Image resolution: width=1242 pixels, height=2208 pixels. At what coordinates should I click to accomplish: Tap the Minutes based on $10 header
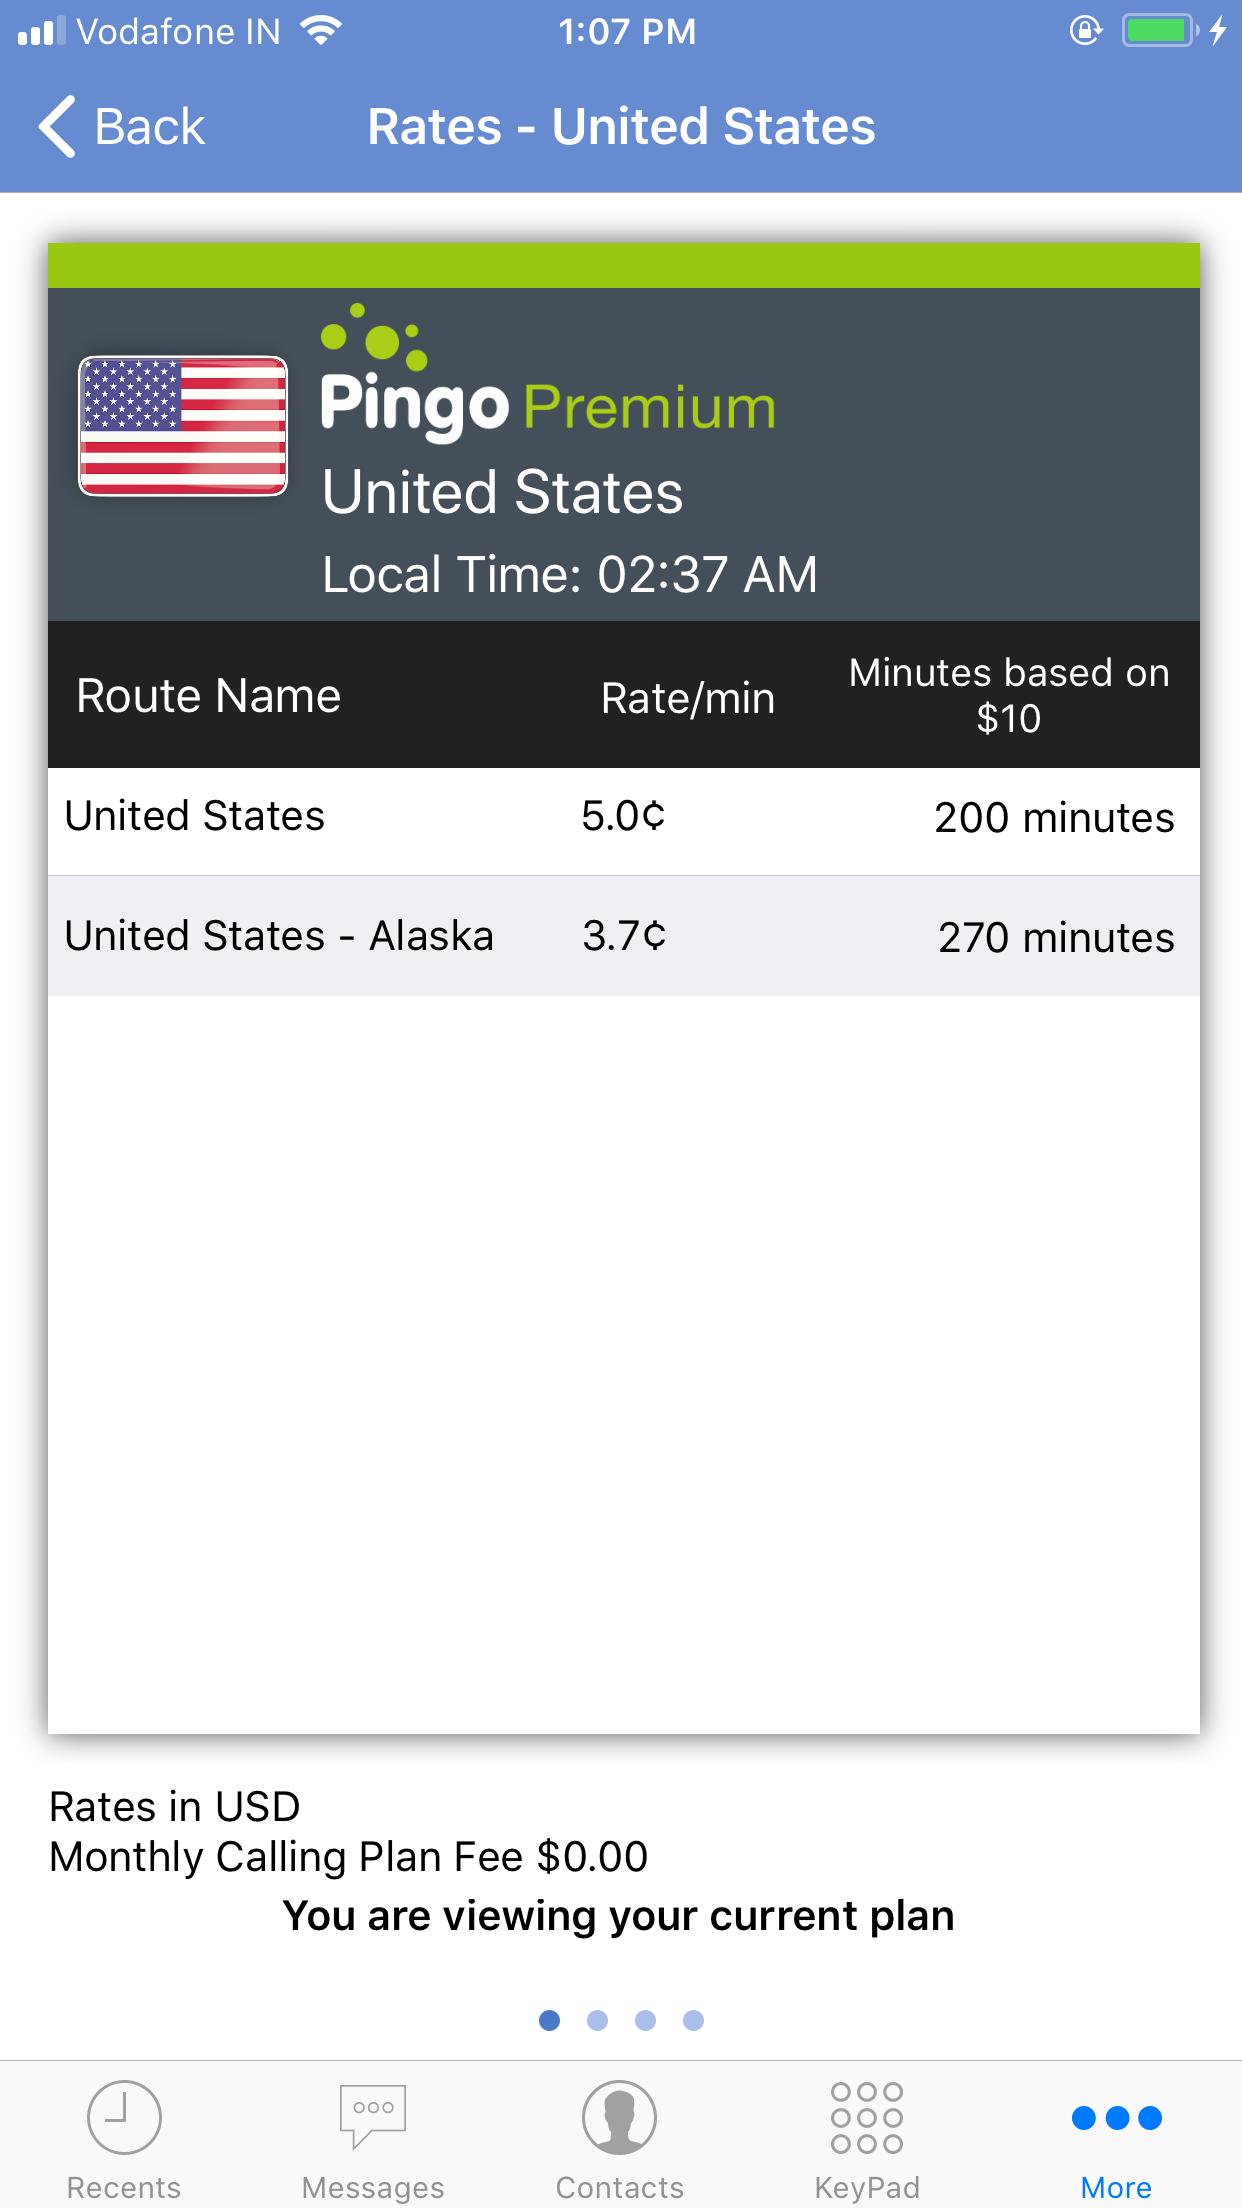[x=1009, y=695]
